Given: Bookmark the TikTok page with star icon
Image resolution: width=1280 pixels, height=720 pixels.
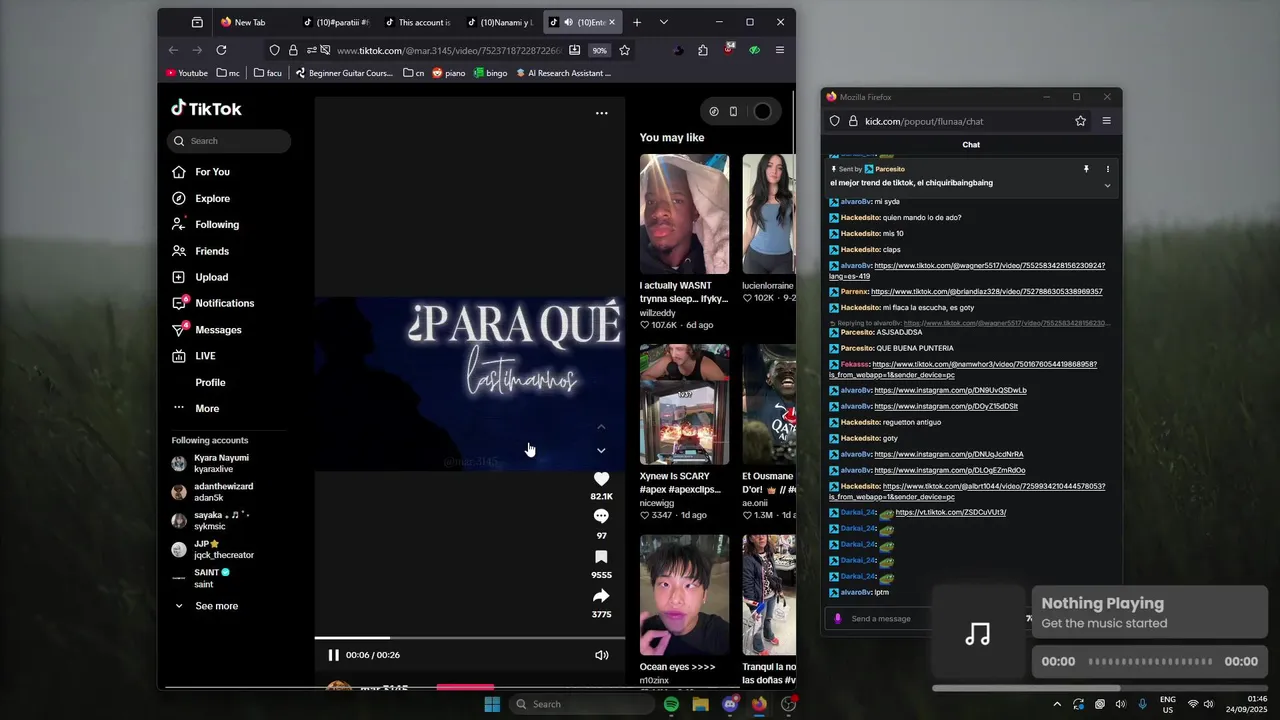Looking at the screenshot, I should click(624, 50).
